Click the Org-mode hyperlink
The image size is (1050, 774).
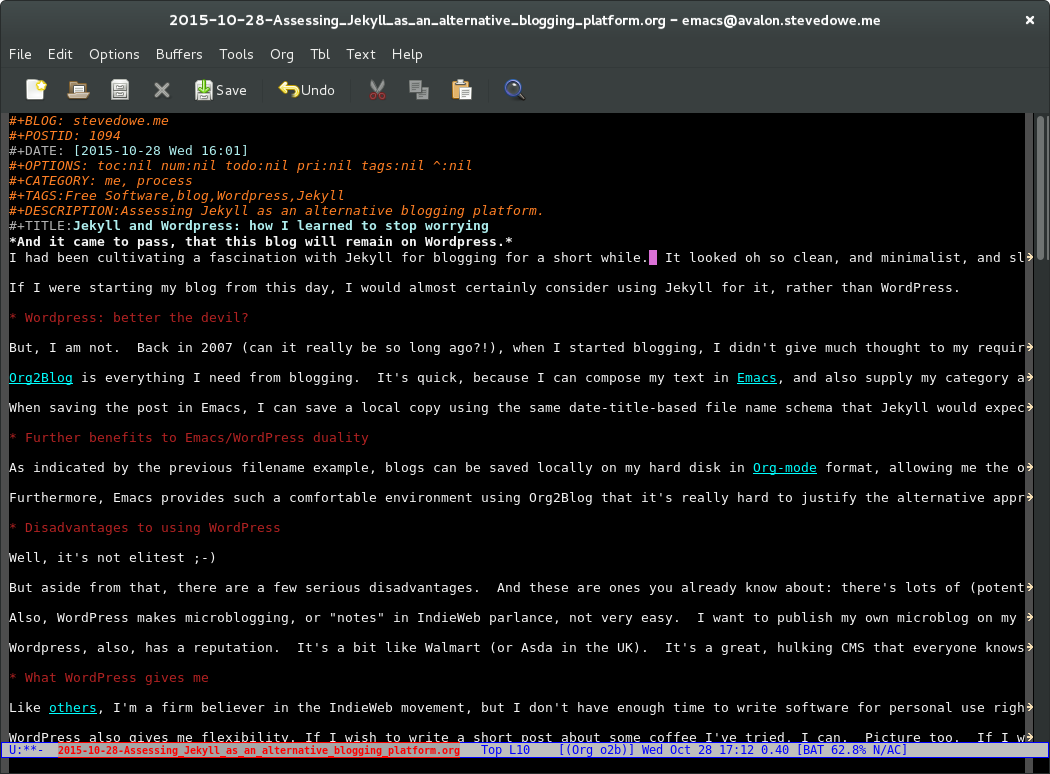(784, 468)
